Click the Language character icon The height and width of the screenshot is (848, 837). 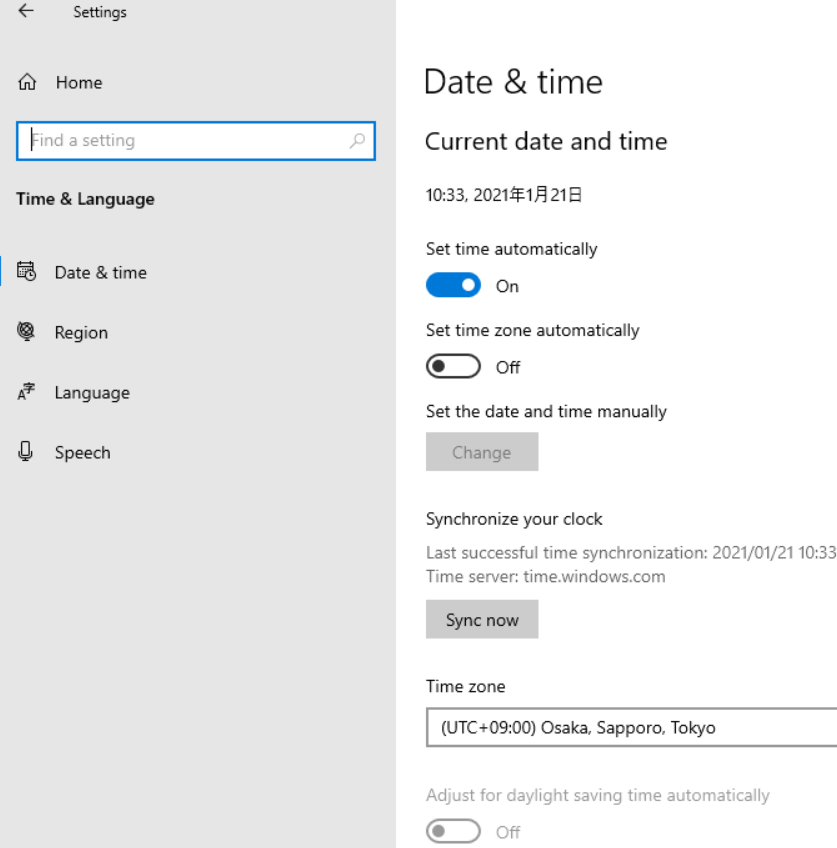(x=27, y=393)
